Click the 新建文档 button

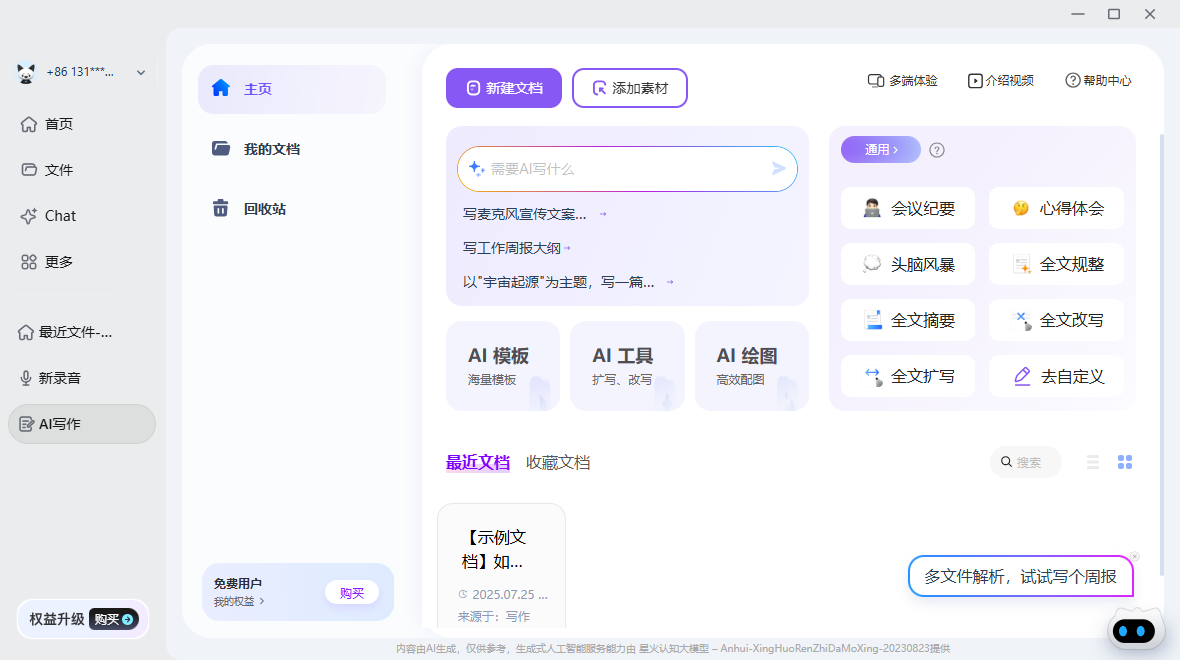pos(503,88)
